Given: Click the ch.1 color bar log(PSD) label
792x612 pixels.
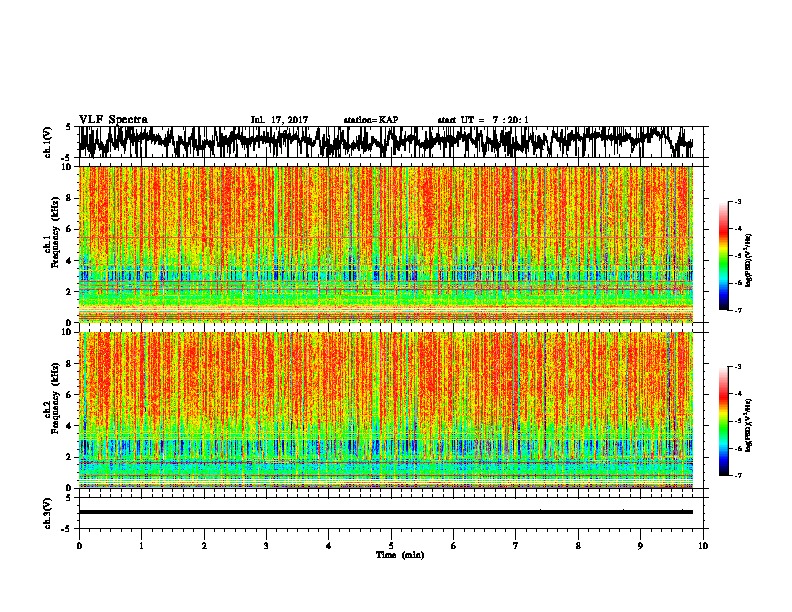Looking at the screenshot, I should point(749,261).
